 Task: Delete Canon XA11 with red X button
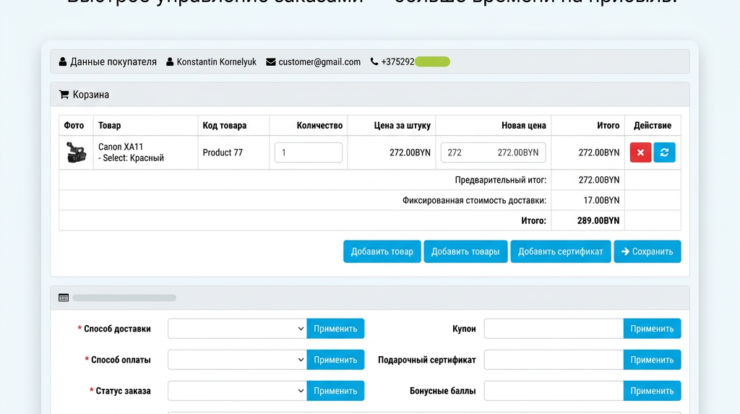(640, 152)
